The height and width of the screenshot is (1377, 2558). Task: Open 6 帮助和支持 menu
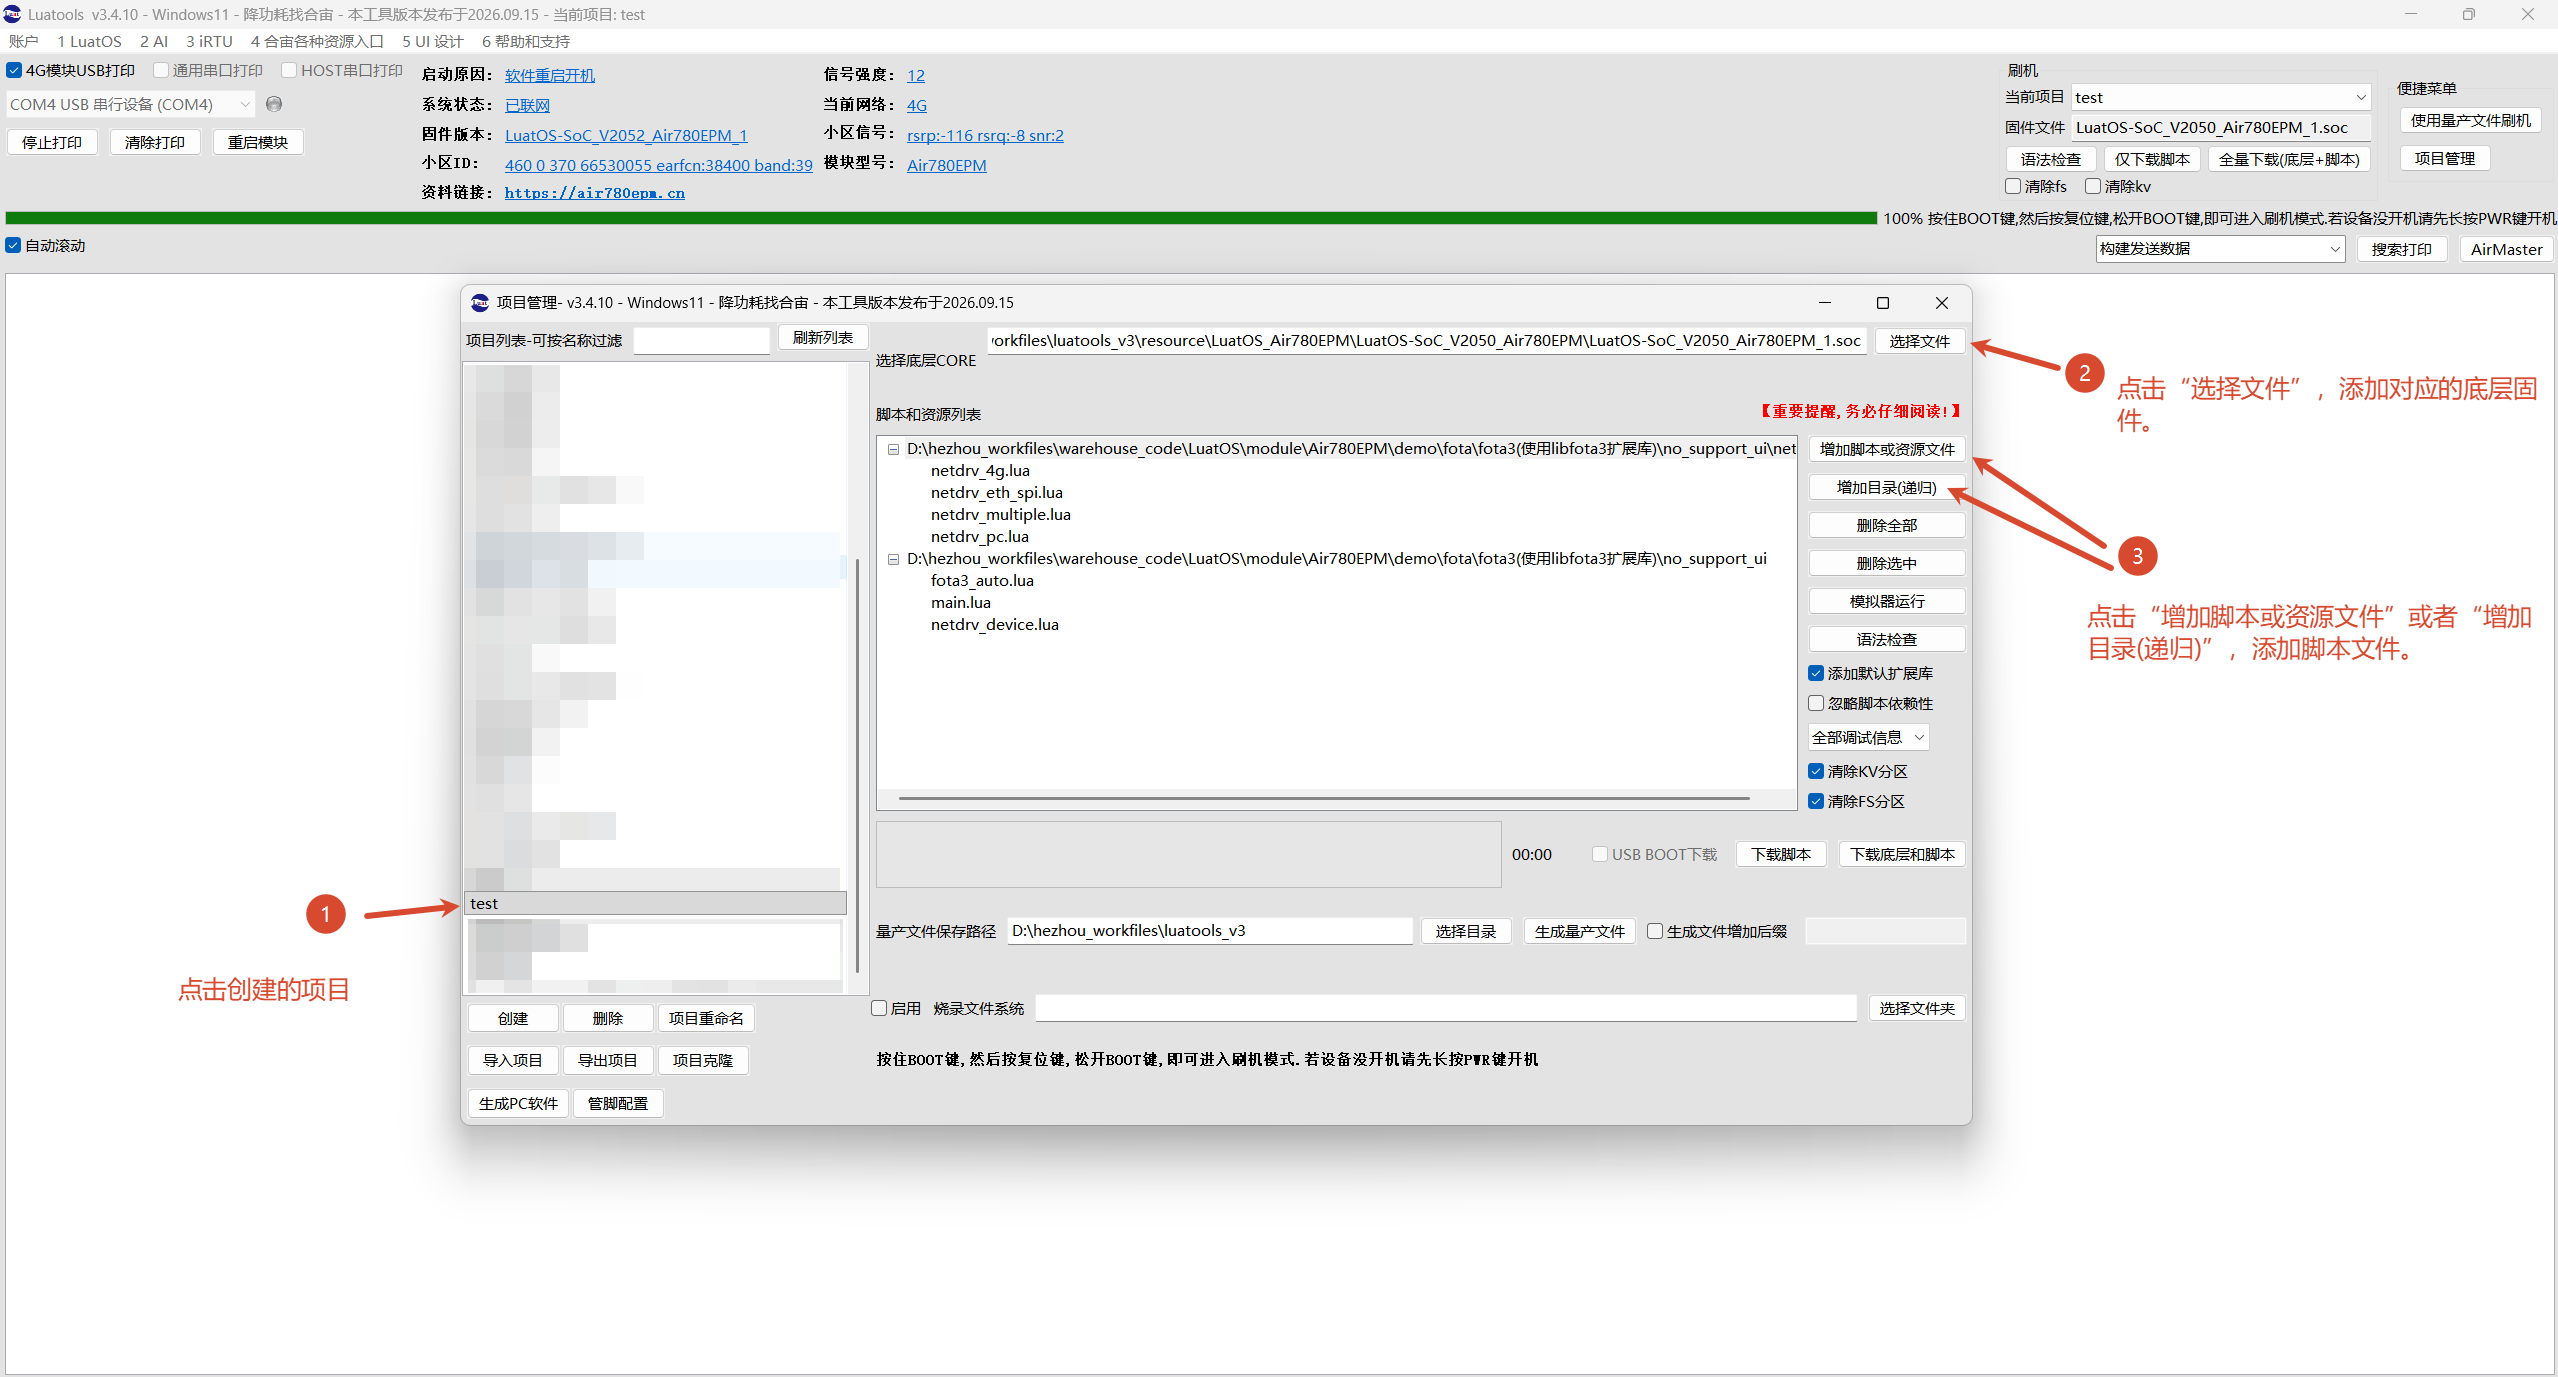[526, 41]
